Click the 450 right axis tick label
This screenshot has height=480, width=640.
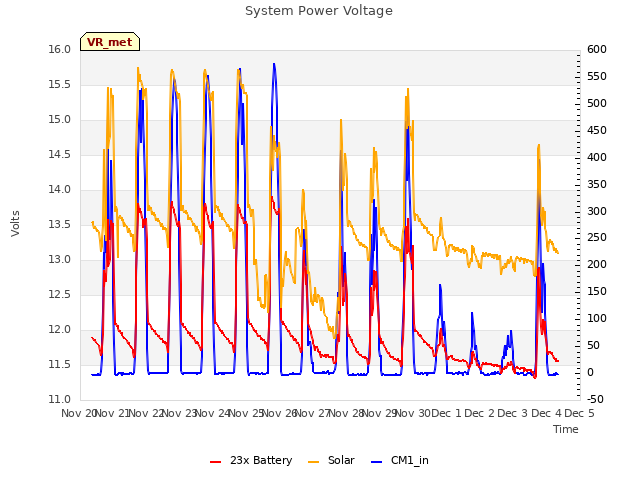coord(597,130)
